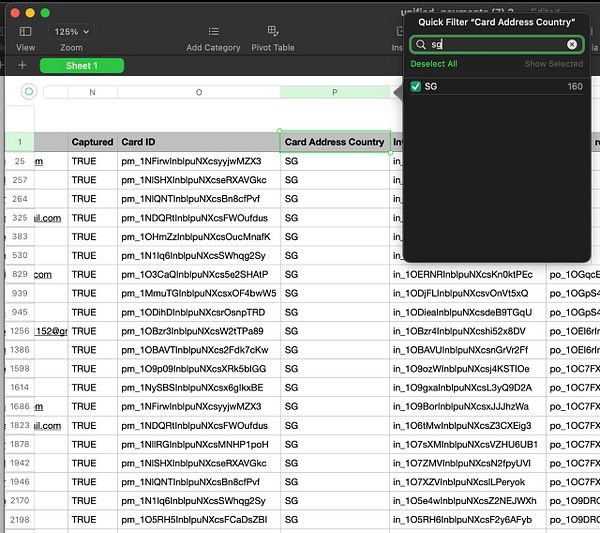600x533 pixels.
Task: Click the Captured column header cell
Action: (92, 142)
